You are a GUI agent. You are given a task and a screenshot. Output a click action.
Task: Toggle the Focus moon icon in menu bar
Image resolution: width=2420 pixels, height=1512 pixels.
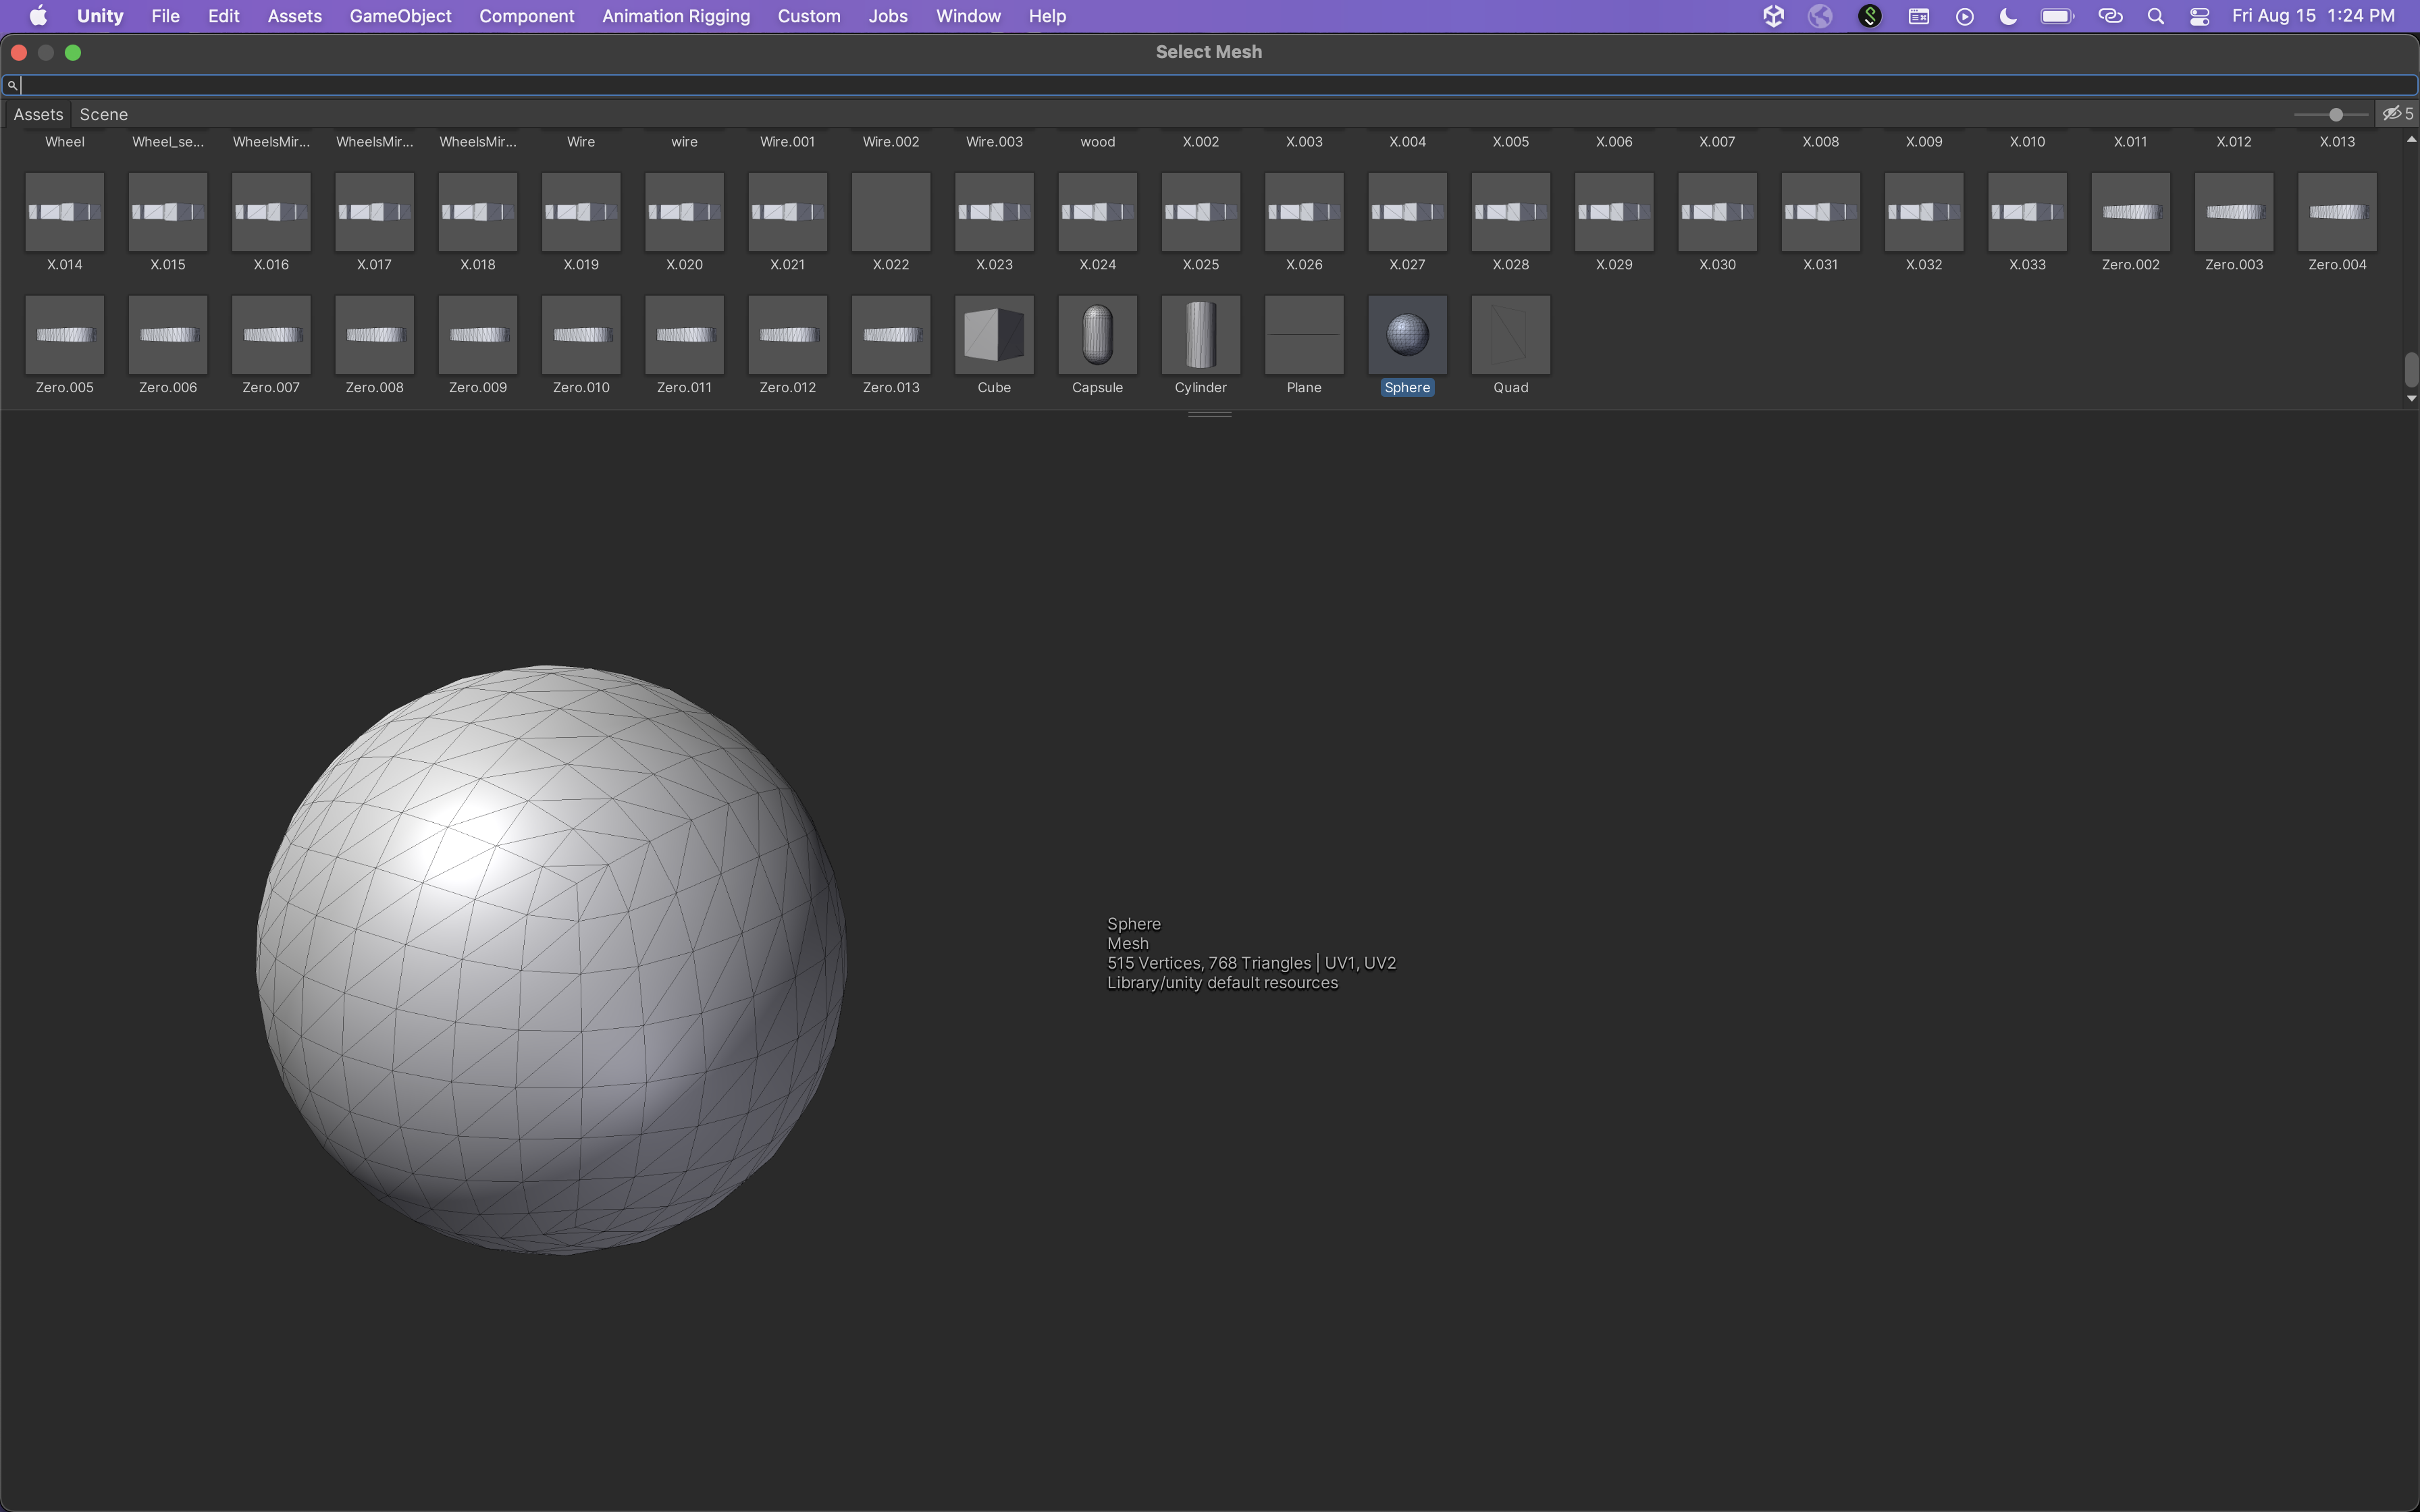click(2008, 16)
